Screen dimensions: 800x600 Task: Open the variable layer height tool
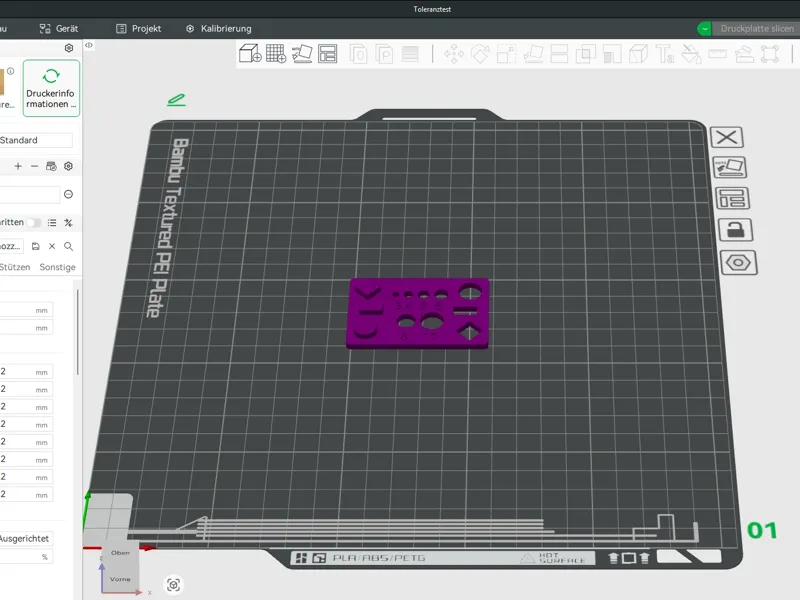(410, 54)
